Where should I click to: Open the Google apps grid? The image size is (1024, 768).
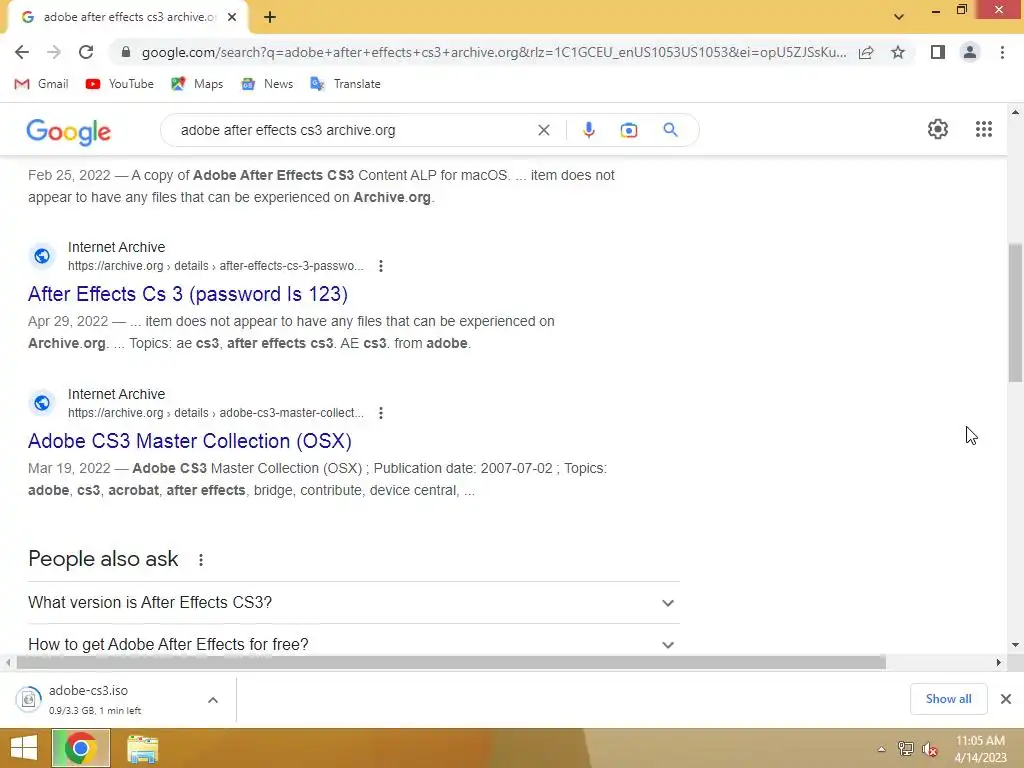click(984, 129)
